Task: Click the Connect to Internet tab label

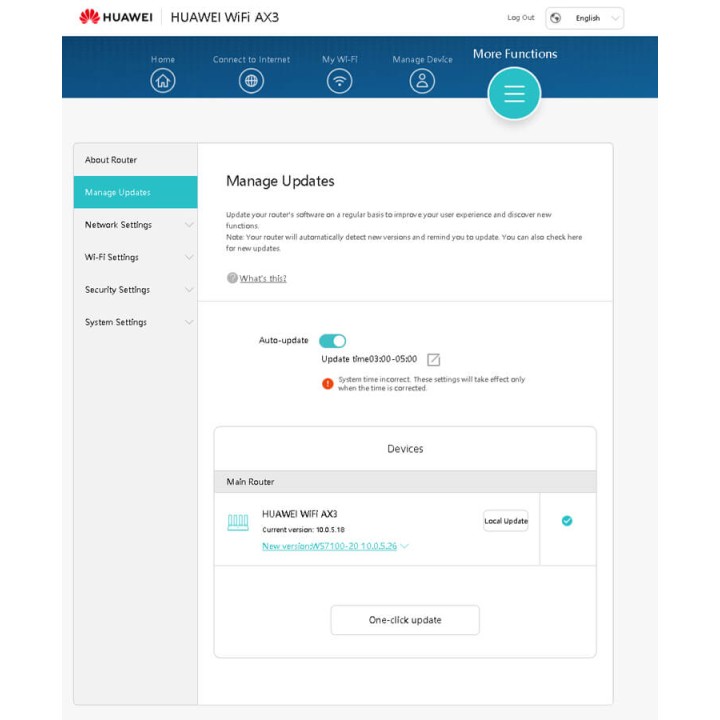Action: (x=251, y=59)
